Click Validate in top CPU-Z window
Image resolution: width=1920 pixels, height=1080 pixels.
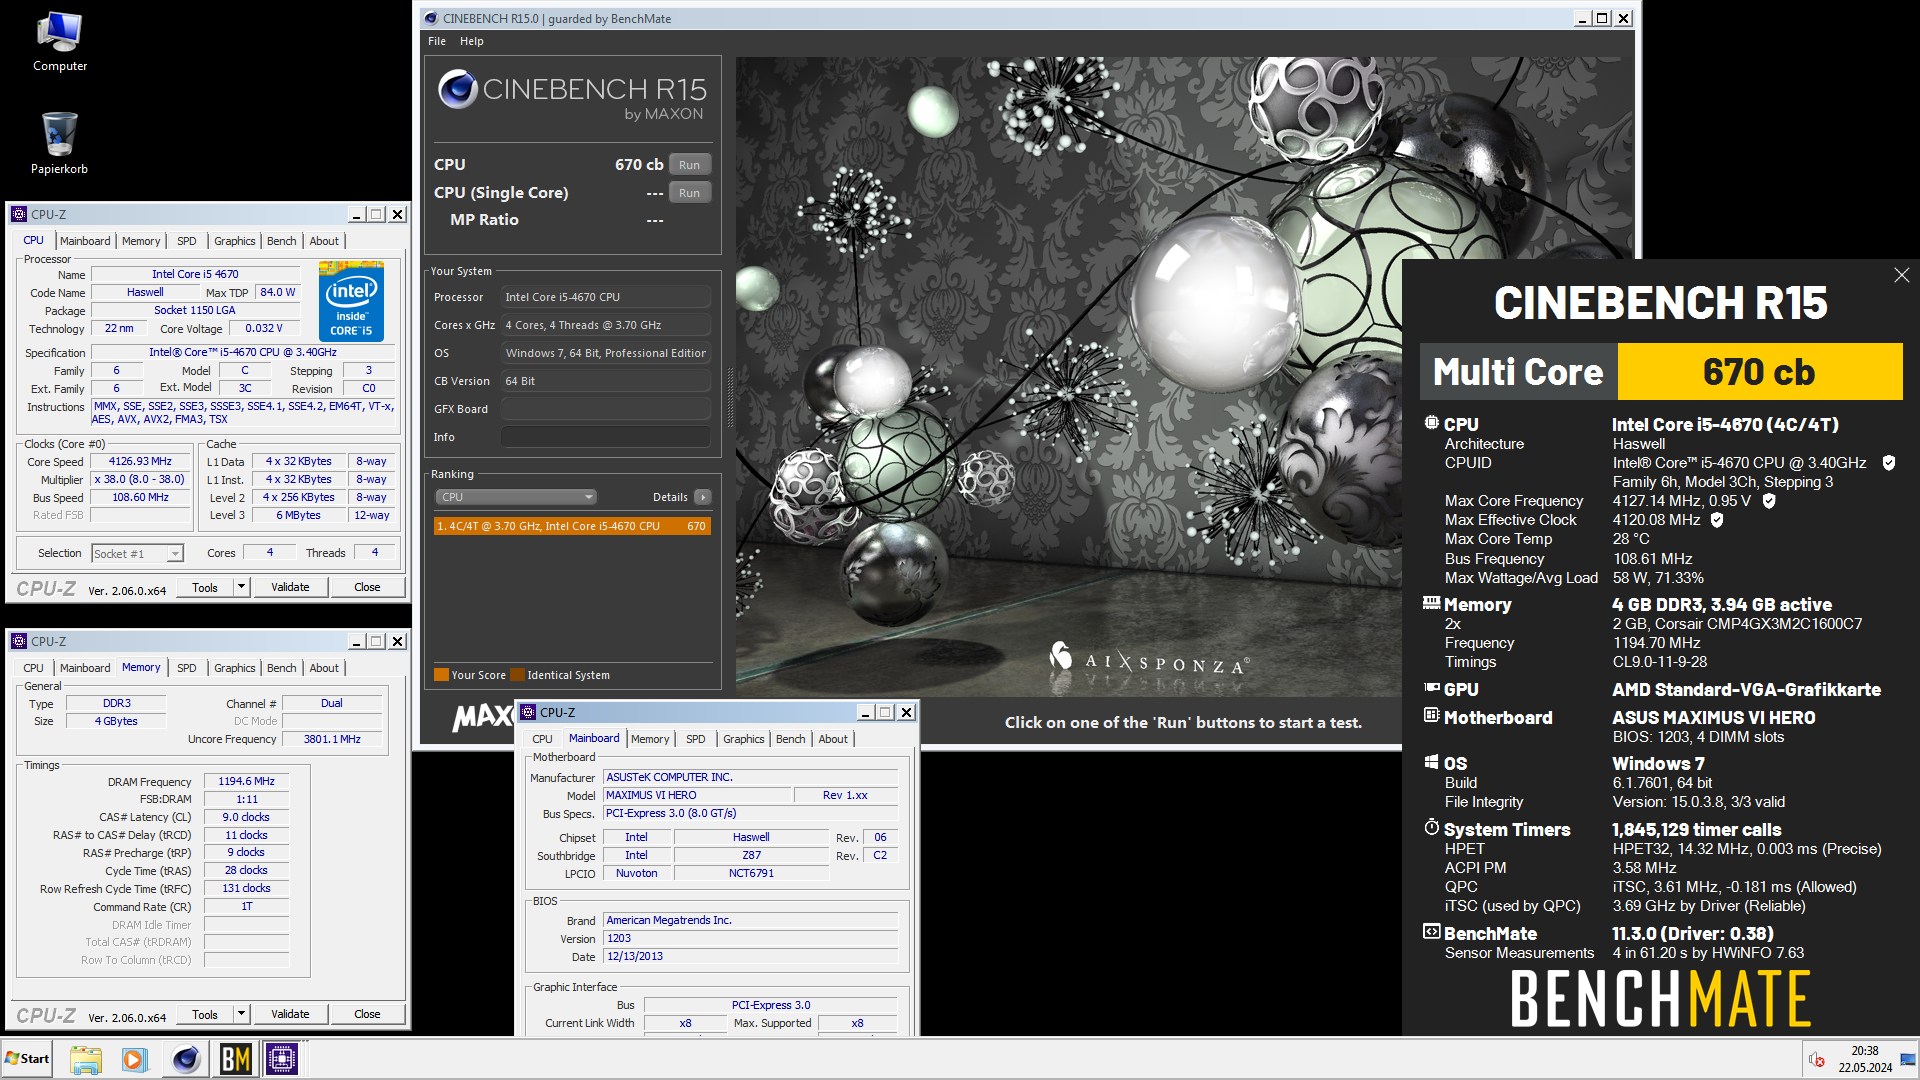tap(290, 587)
